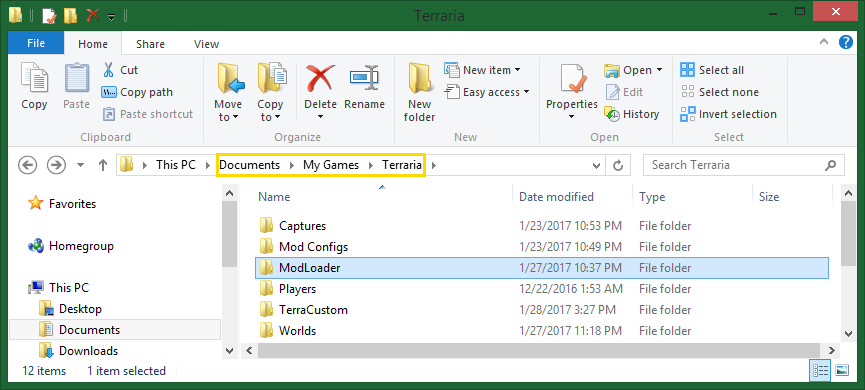Click Documents in address breadcrumb
865x390 pixels.
[x=250, y=165]
